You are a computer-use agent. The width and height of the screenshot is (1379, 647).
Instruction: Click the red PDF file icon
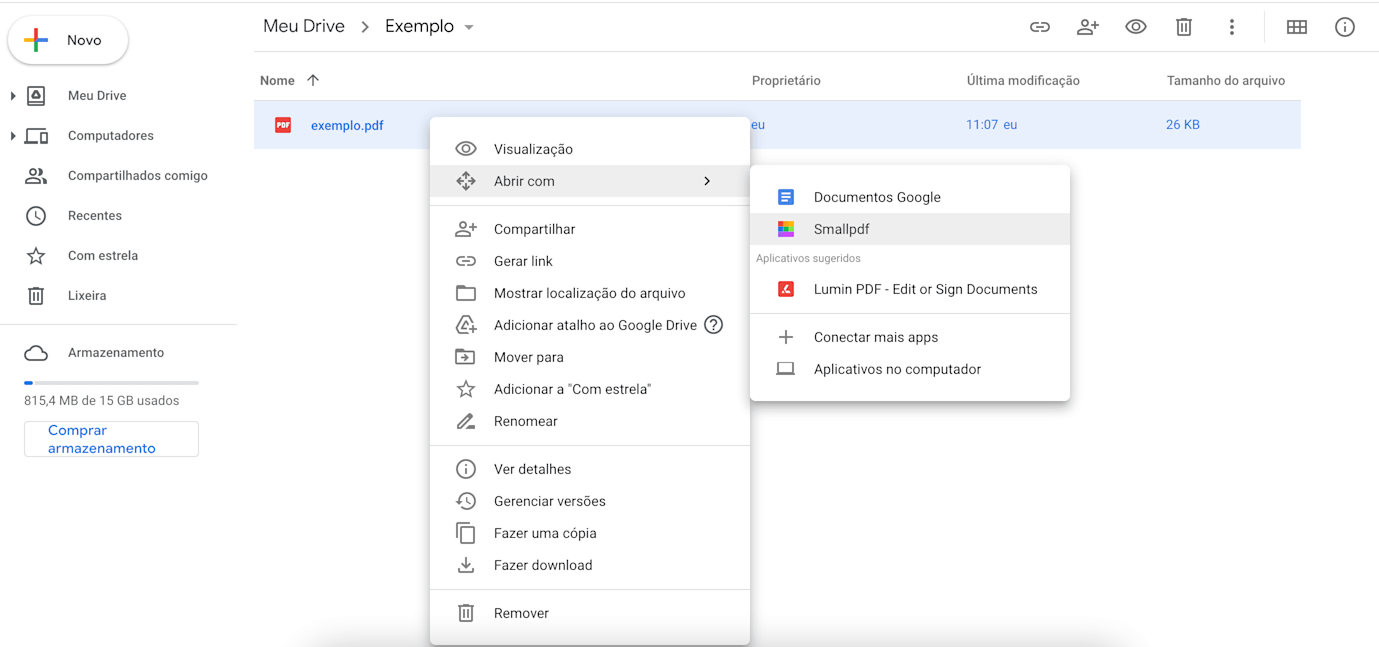coord(283,125)
